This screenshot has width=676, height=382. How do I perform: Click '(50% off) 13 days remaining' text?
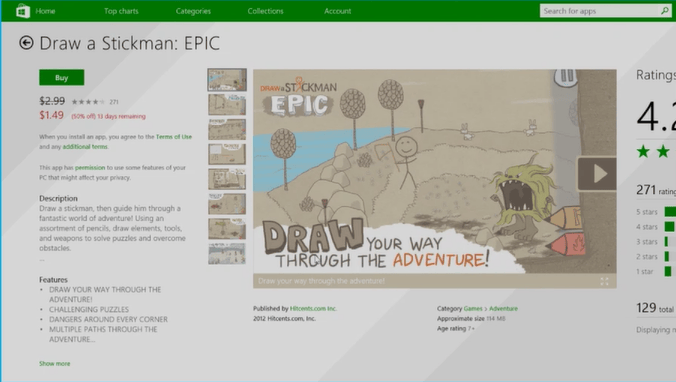click(108, 116)
